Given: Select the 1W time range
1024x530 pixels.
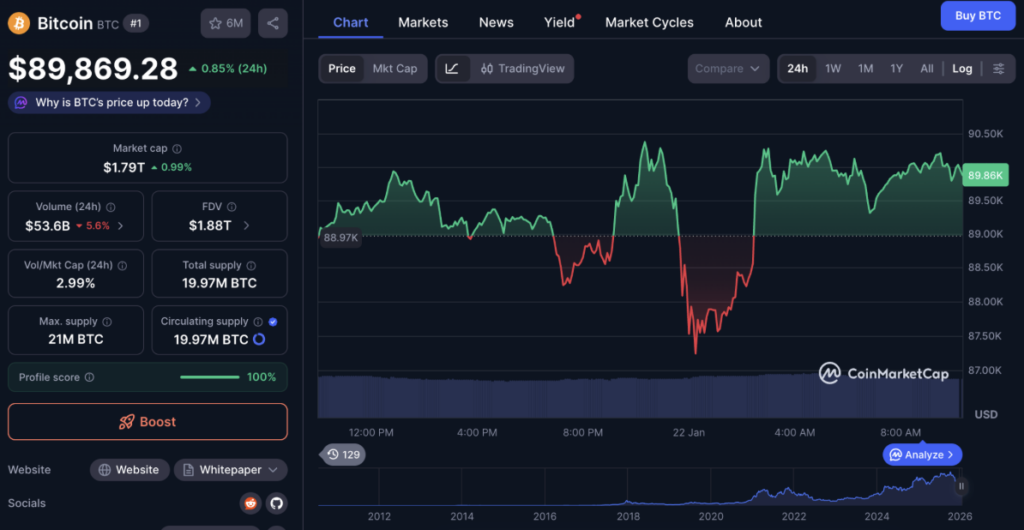Looking at the screenshot, I should pyautogui.click(x=832, y=68).
